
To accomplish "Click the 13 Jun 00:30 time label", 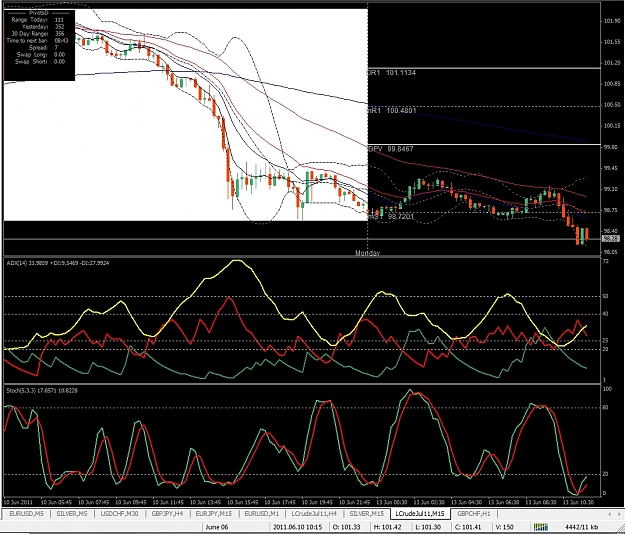I will pos(393,502).
